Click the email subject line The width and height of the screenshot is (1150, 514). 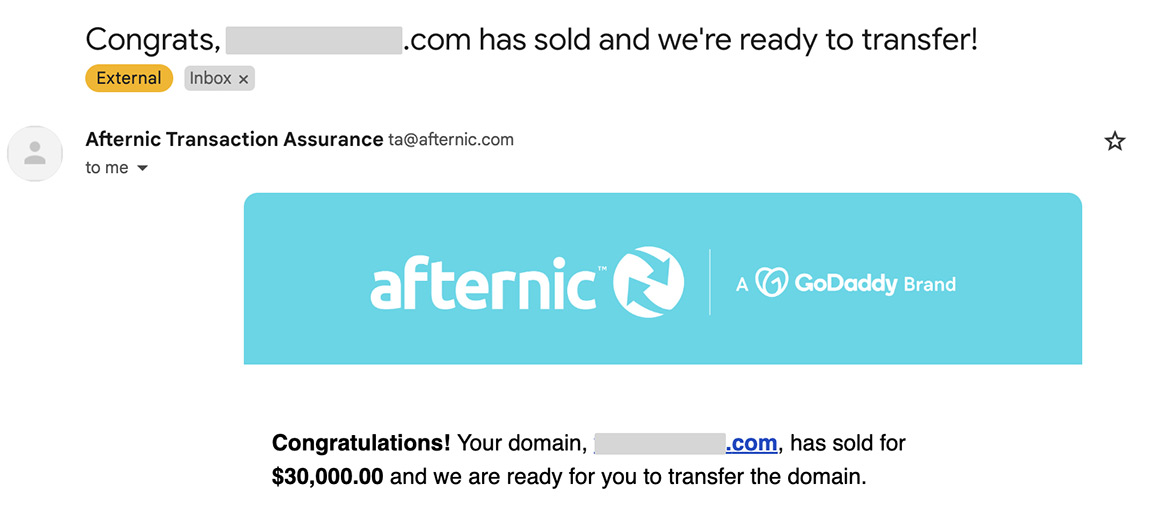(532, 40)
